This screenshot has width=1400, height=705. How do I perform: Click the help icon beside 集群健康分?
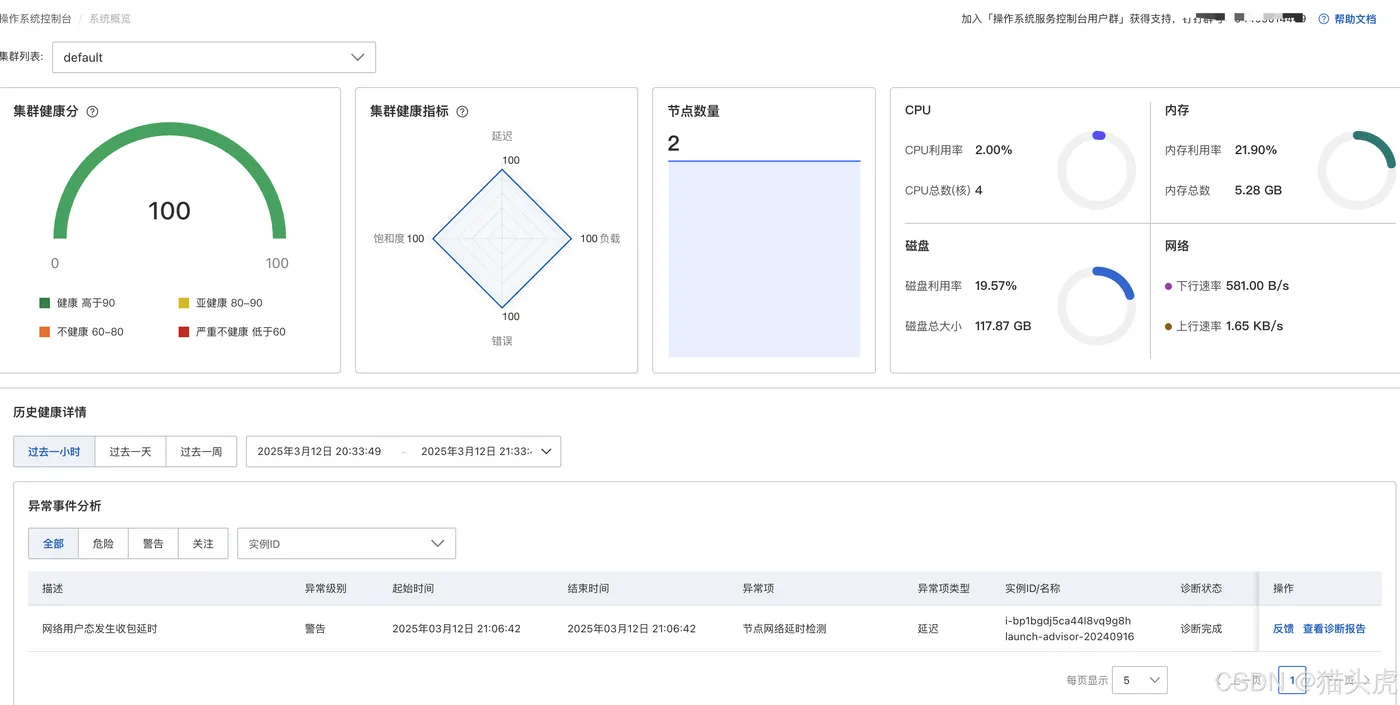tap(93, 112)
